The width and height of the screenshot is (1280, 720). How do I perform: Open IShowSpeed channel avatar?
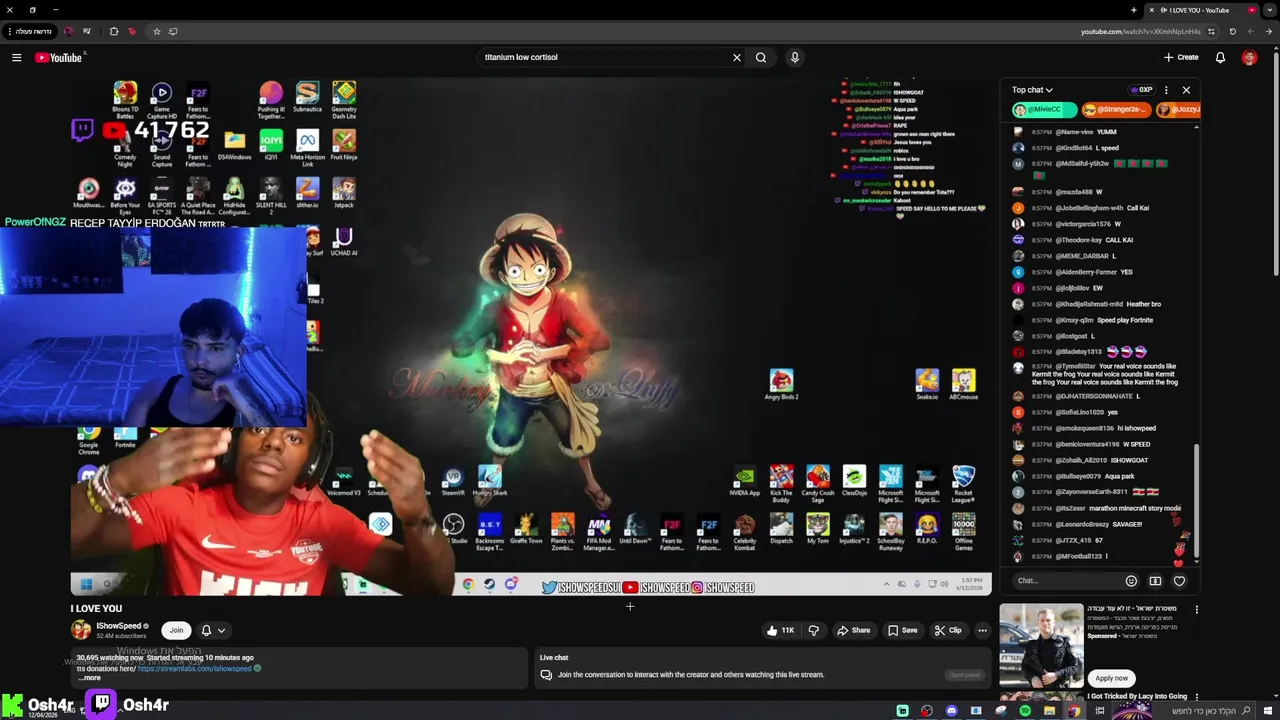point(80,630)
